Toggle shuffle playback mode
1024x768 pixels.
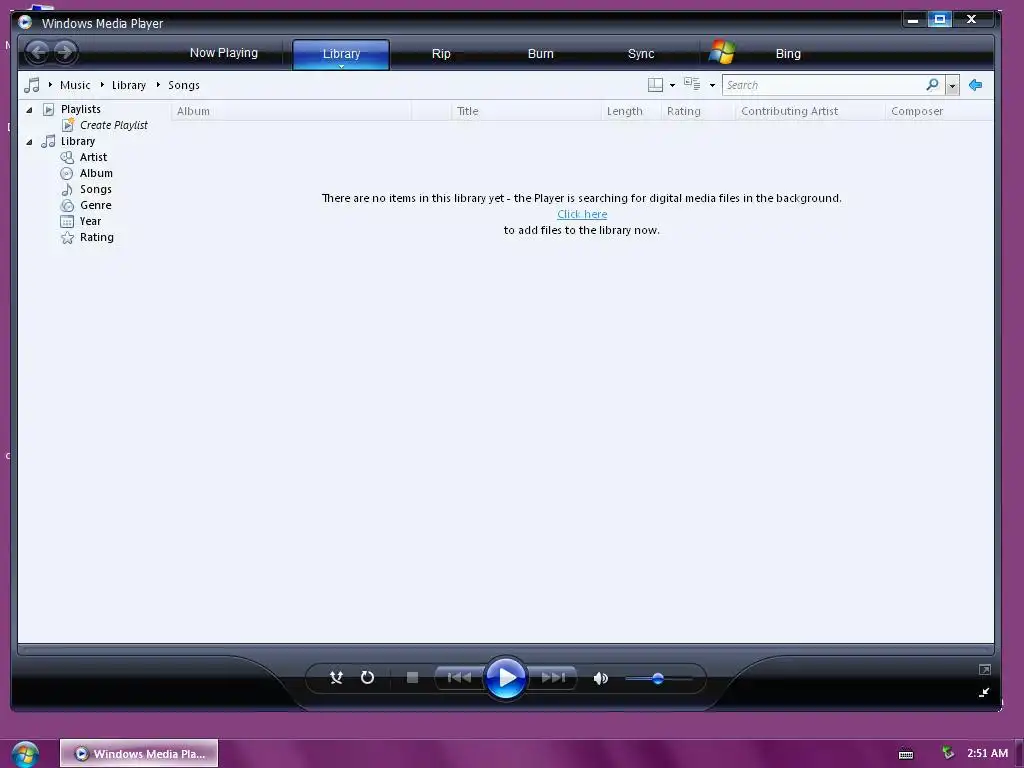coord(336,678)
